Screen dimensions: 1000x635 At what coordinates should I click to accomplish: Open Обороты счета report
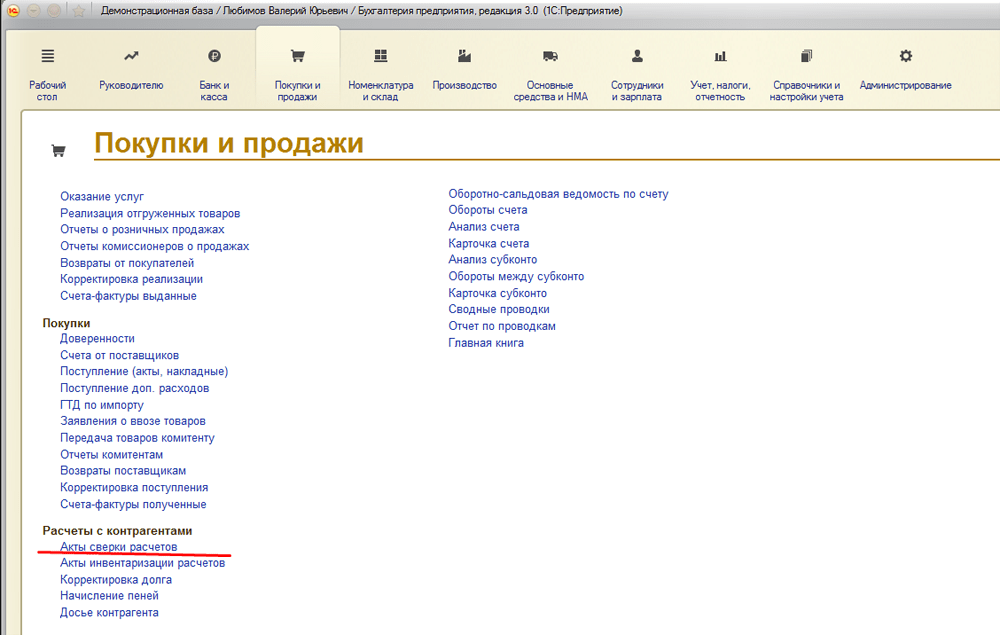(x=488, y=210)
